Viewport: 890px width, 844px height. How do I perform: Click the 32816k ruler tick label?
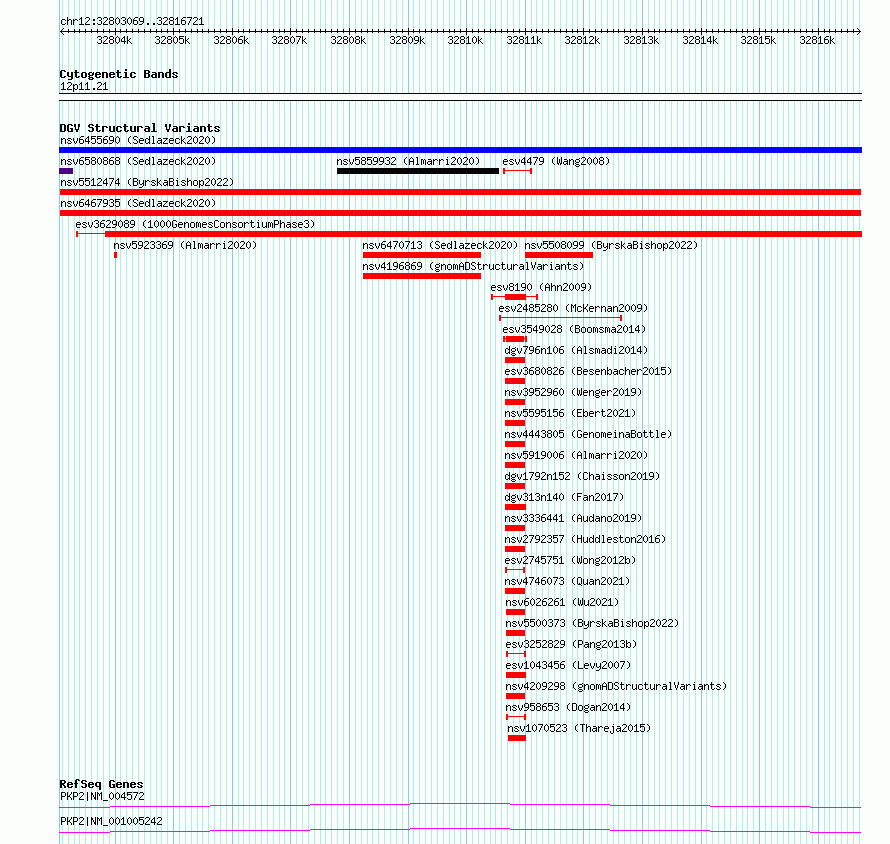pyautogui.click(x=817, y=40)
